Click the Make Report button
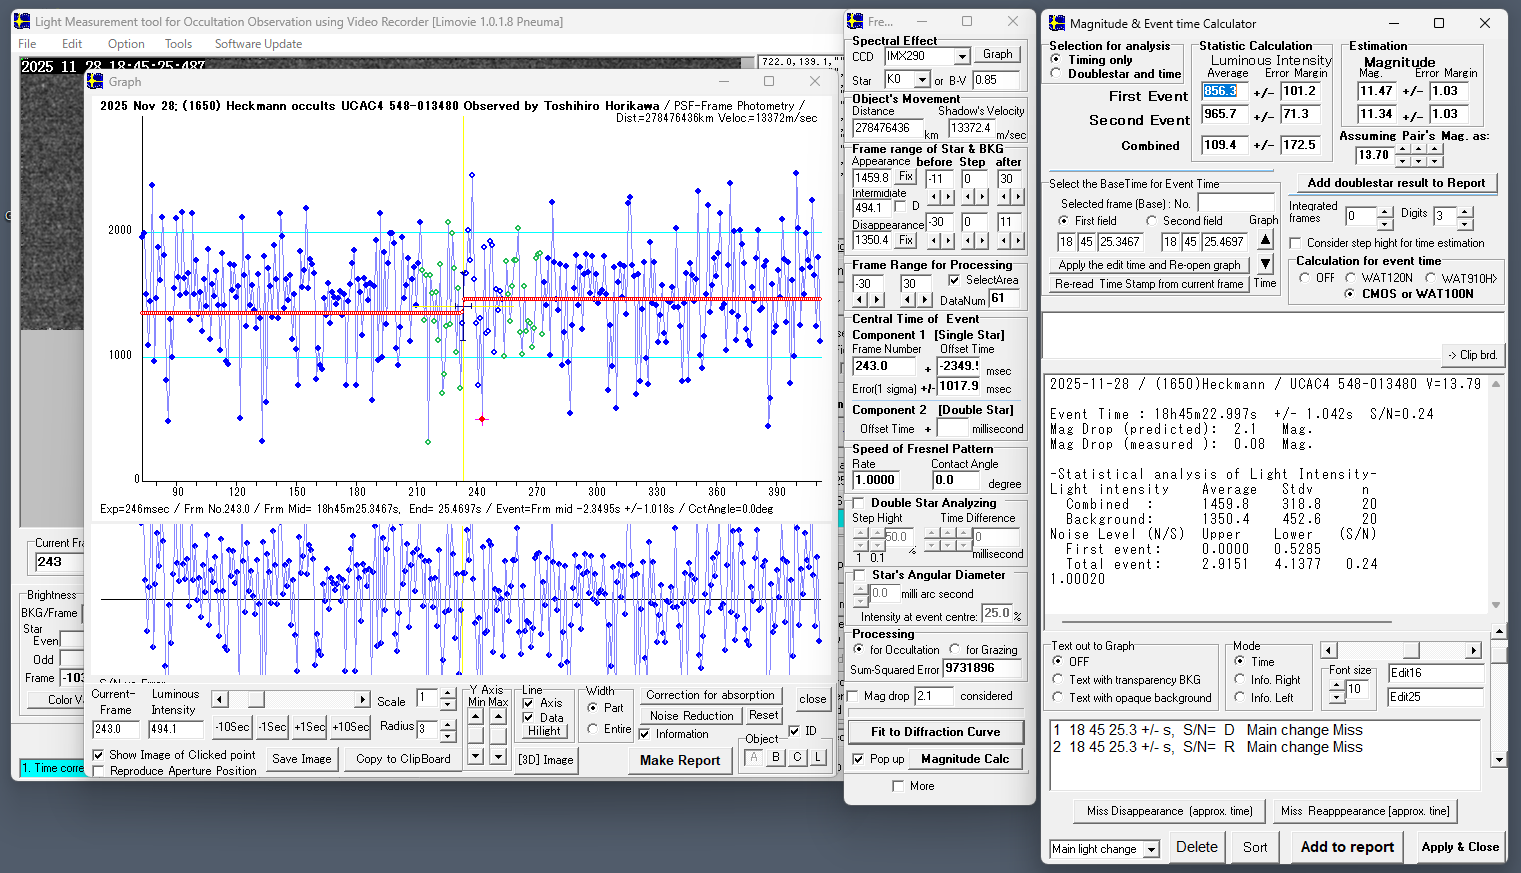Image resolution: width=1521 pixels, height=873 pixels. pyautogui.click(x=680, y=760)
